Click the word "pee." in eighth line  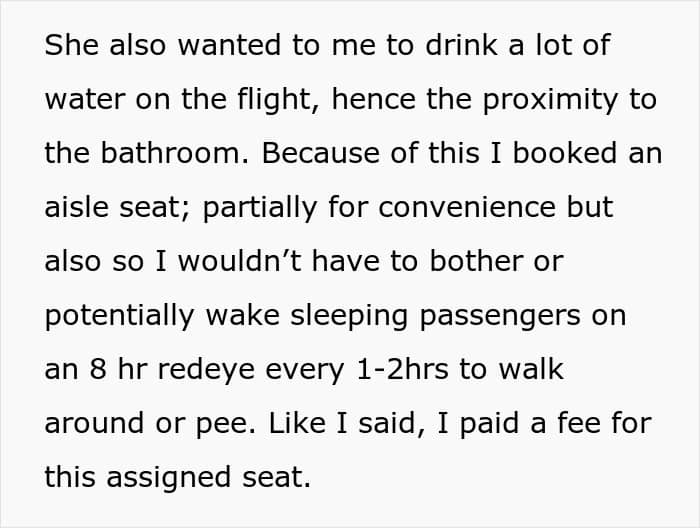tap(226, 423)
